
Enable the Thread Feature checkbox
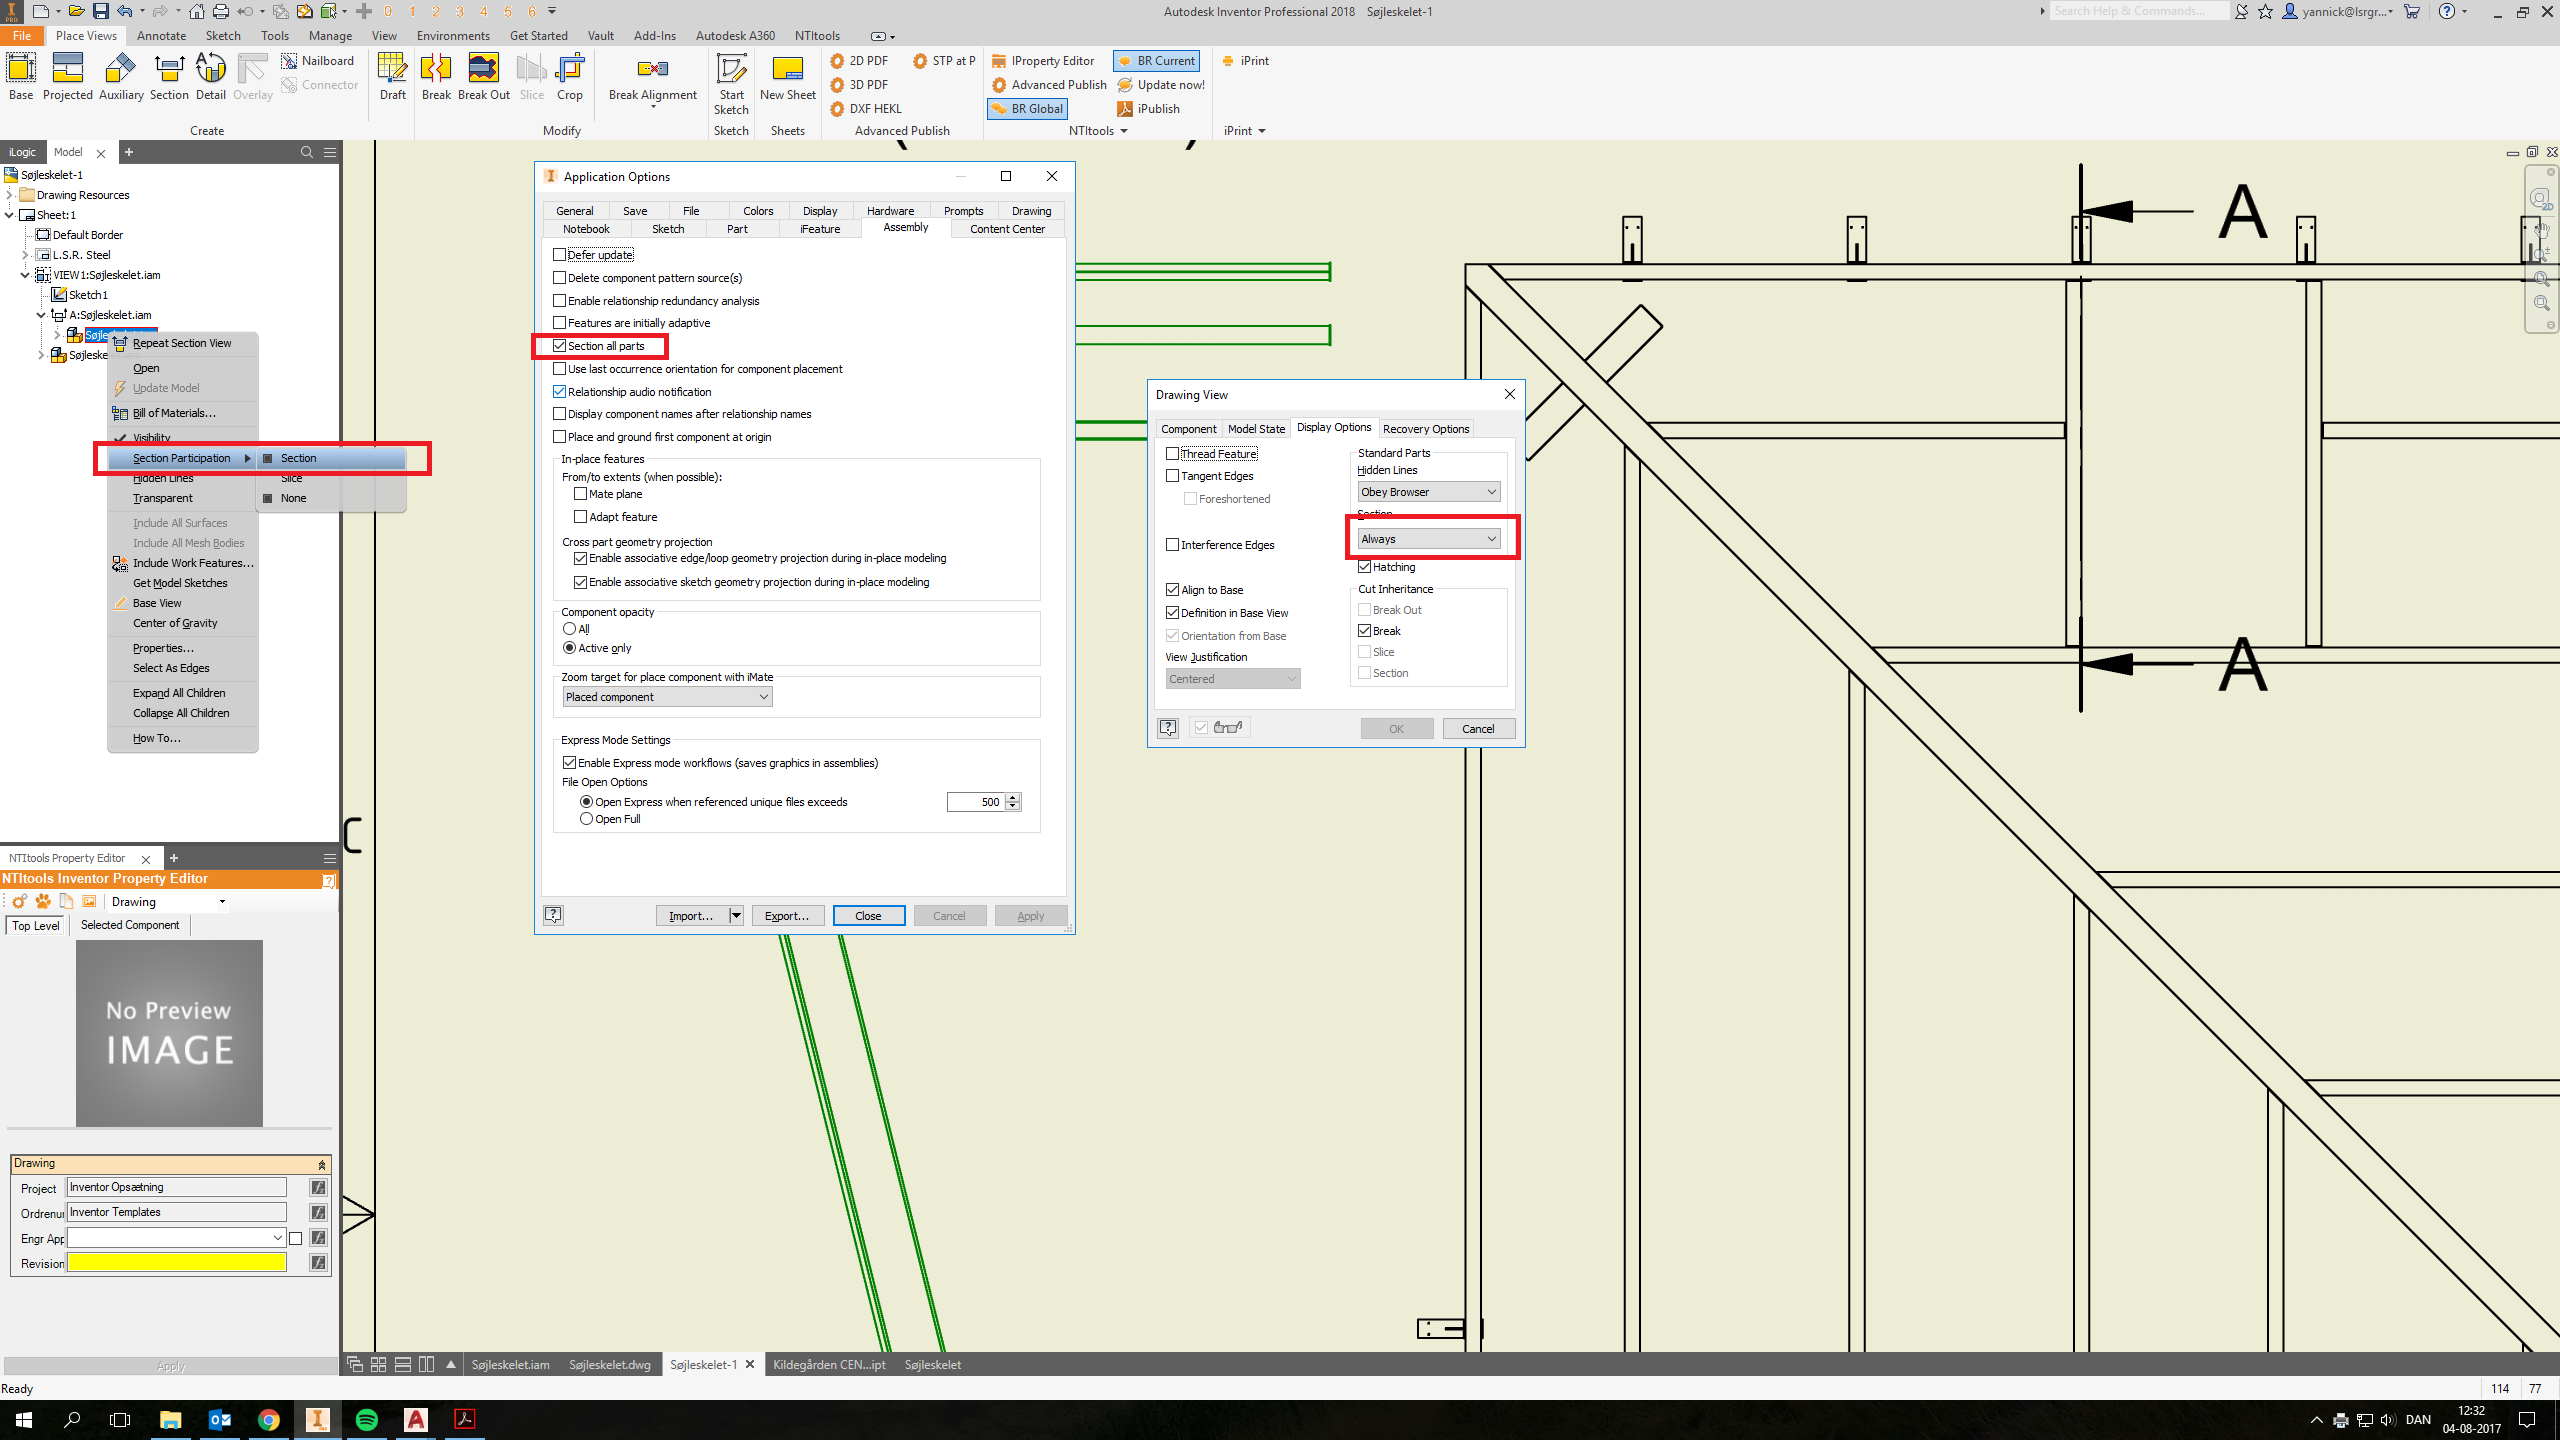click(x=1172, y=453)
